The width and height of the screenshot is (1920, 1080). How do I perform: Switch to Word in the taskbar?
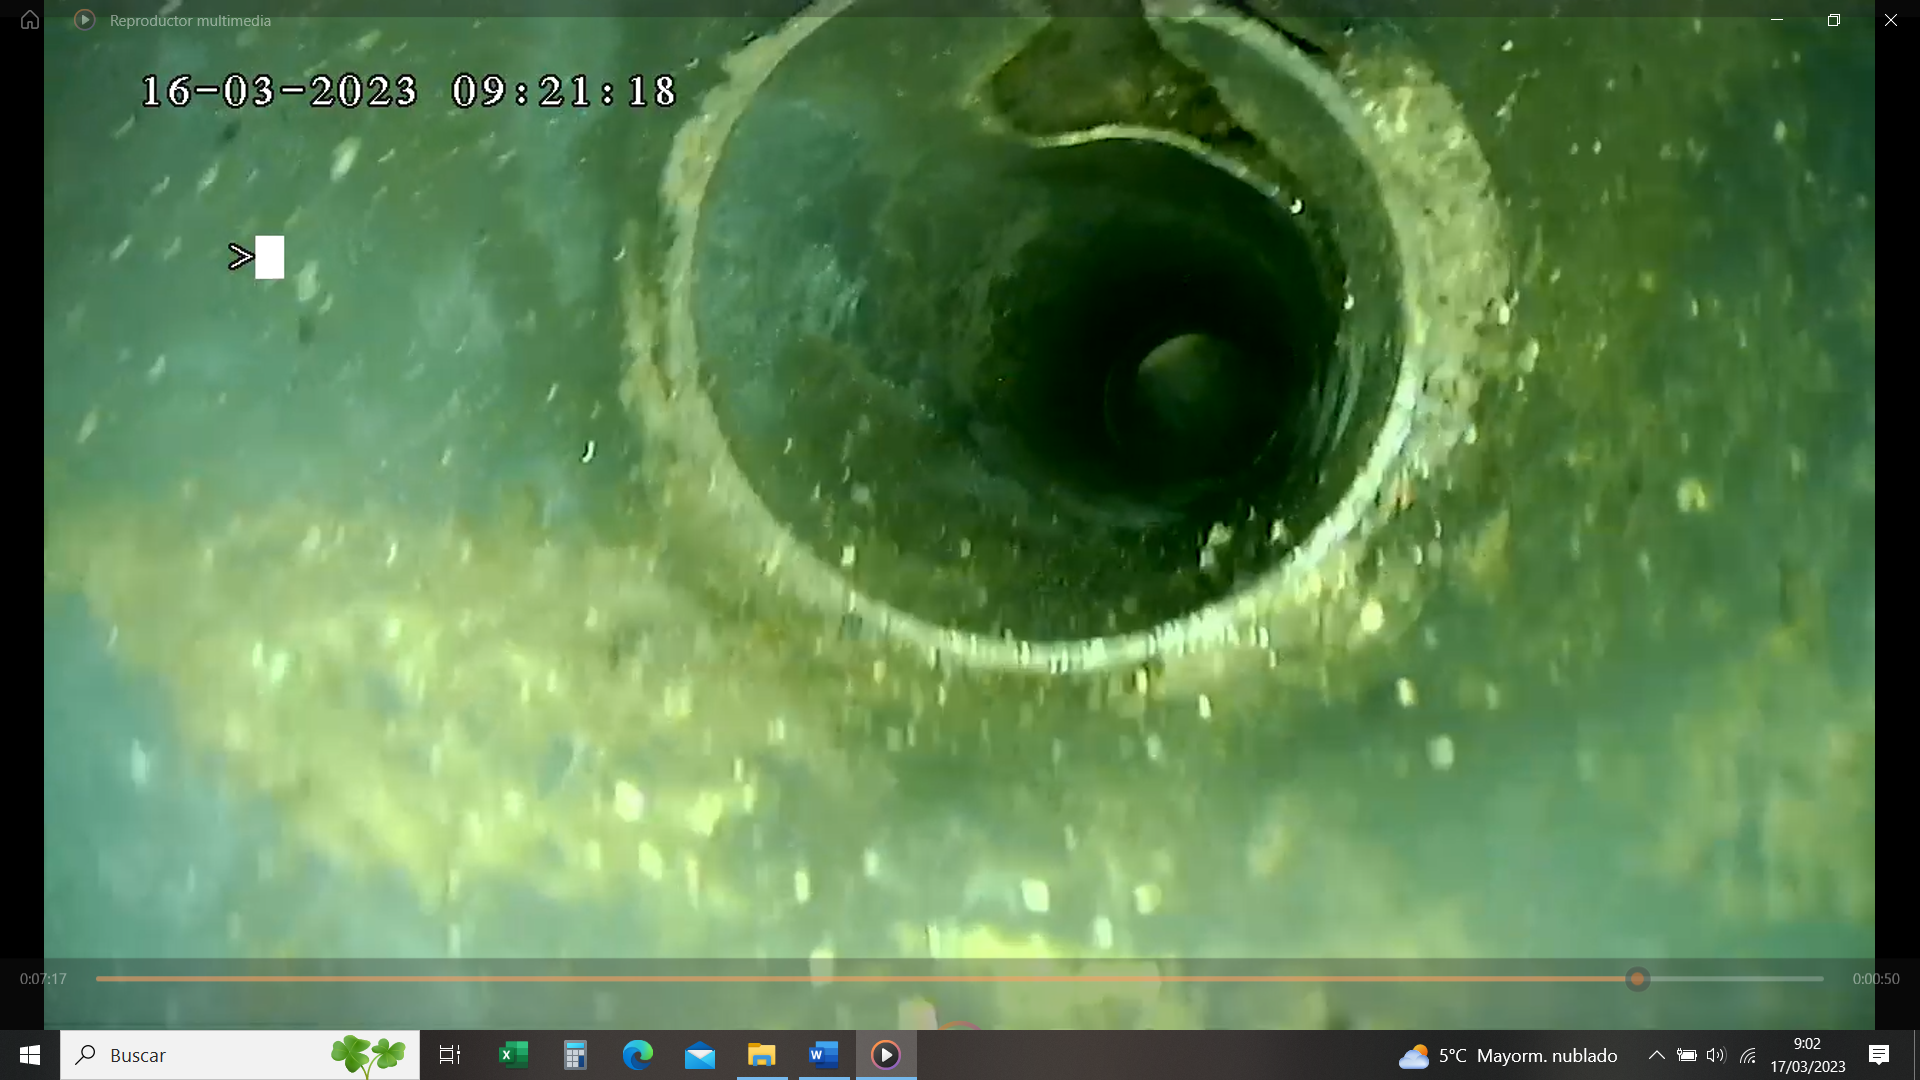(x=824, y=1055)
